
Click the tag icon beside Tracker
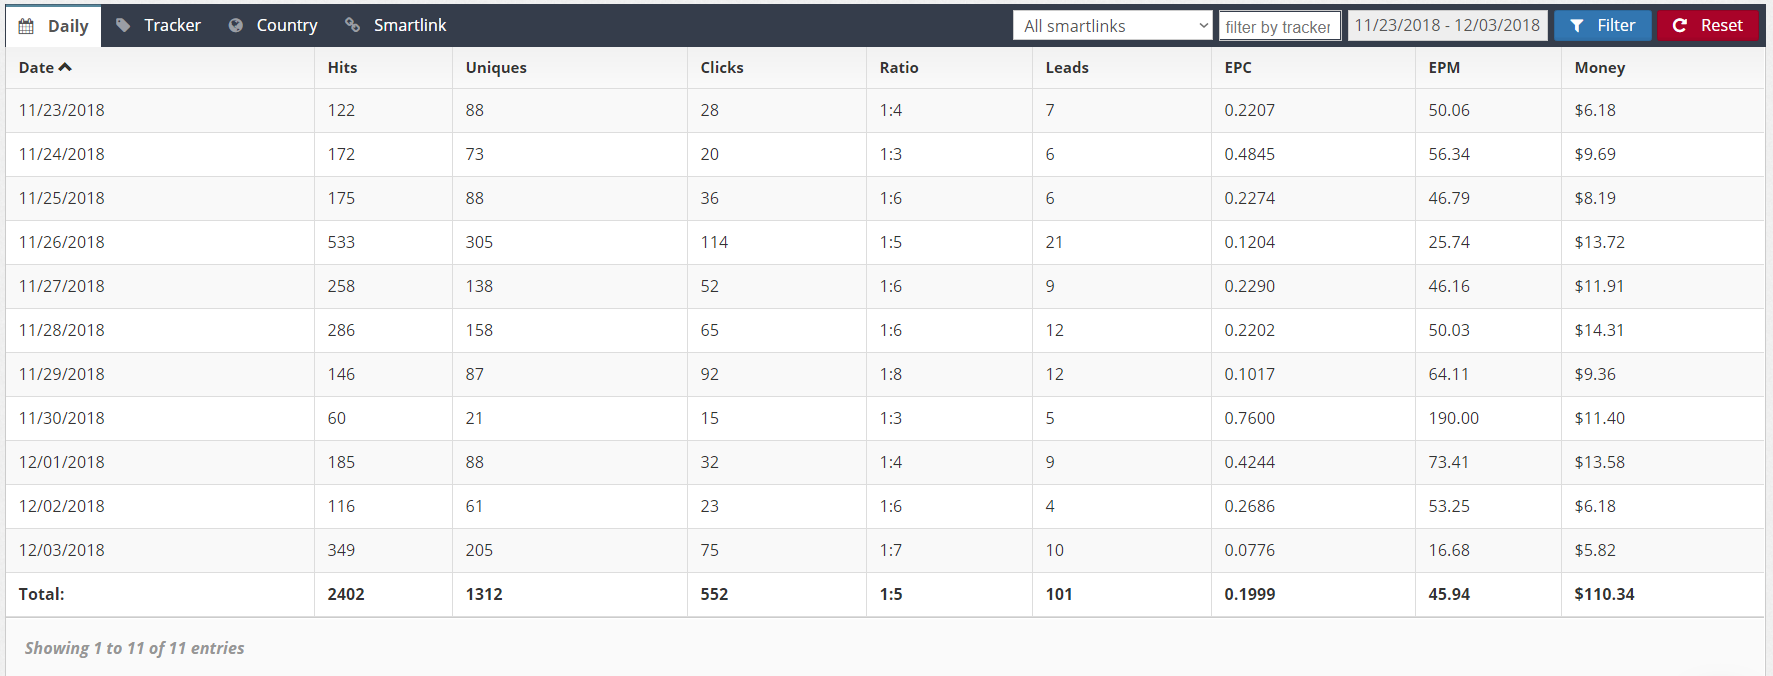tap(123, 25)
